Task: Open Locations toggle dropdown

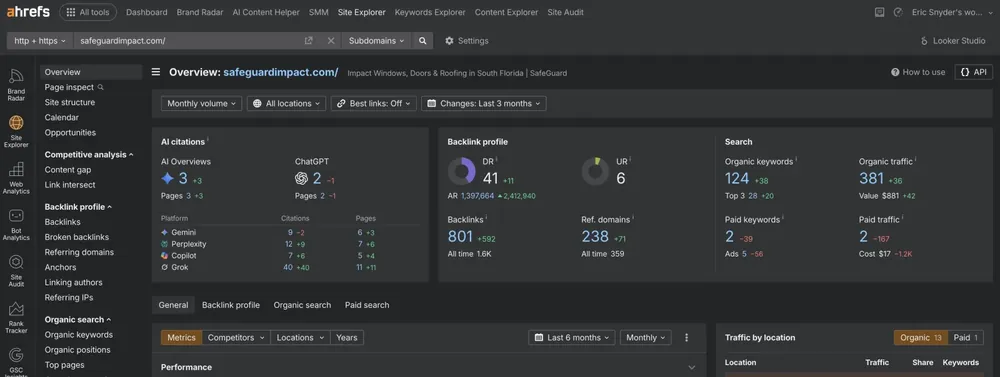Action: pyautogui.click(x=300, y=337)
